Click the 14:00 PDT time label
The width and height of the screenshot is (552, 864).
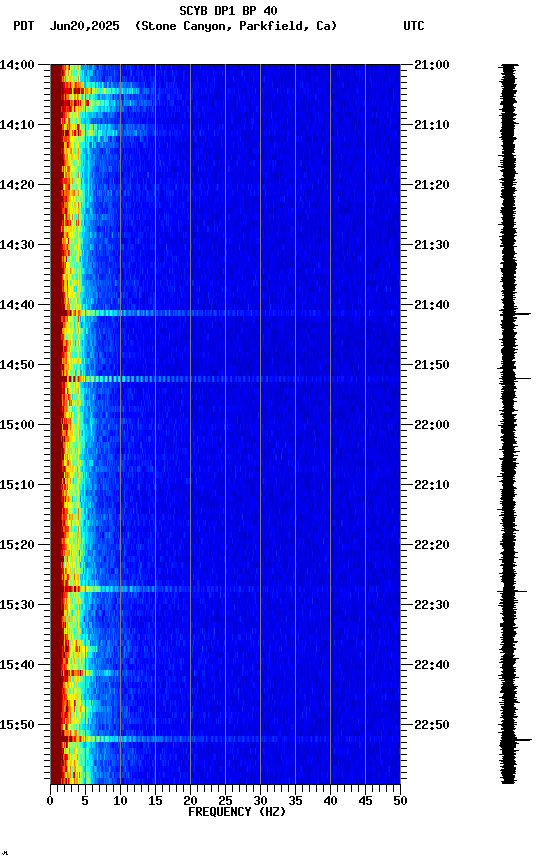tap(17, 65)
